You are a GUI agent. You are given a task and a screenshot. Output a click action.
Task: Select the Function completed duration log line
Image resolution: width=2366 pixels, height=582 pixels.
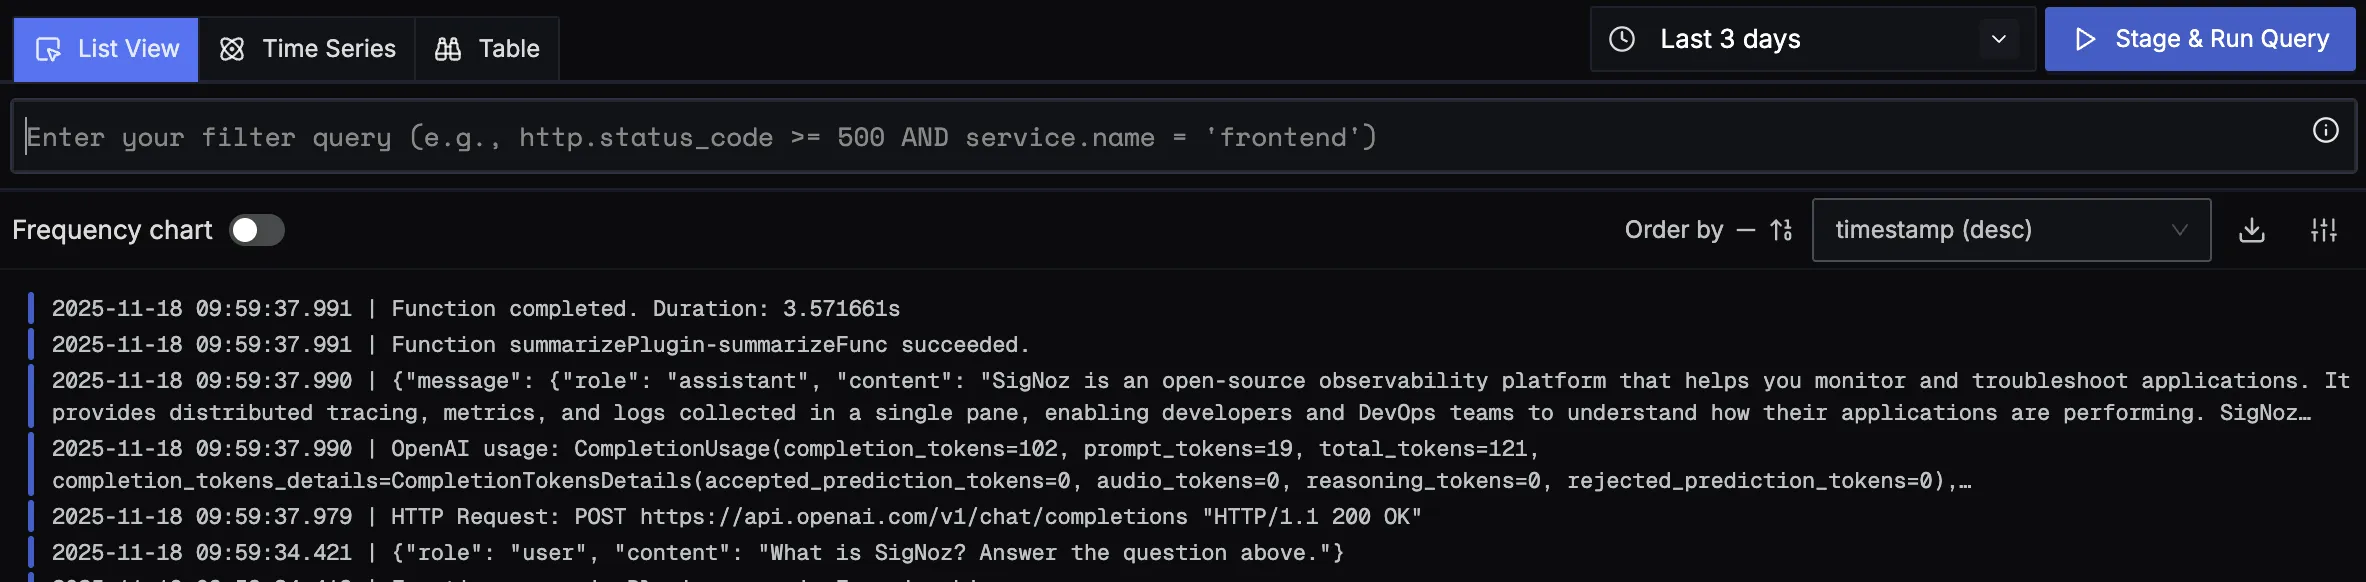[x=475, y=308]
